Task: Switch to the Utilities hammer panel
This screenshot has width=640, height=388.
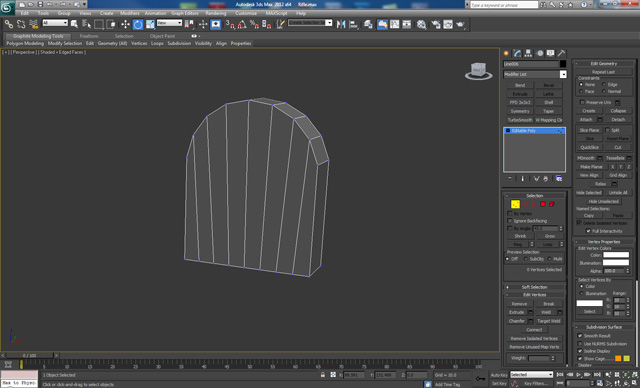Action: tap(562, 53)
